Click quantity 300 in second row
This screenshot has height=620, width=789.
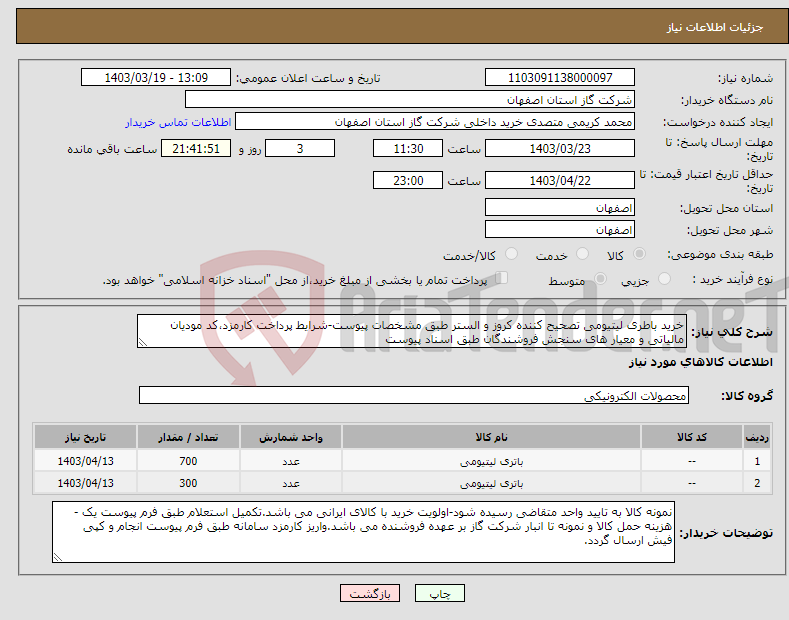point(188,483)
